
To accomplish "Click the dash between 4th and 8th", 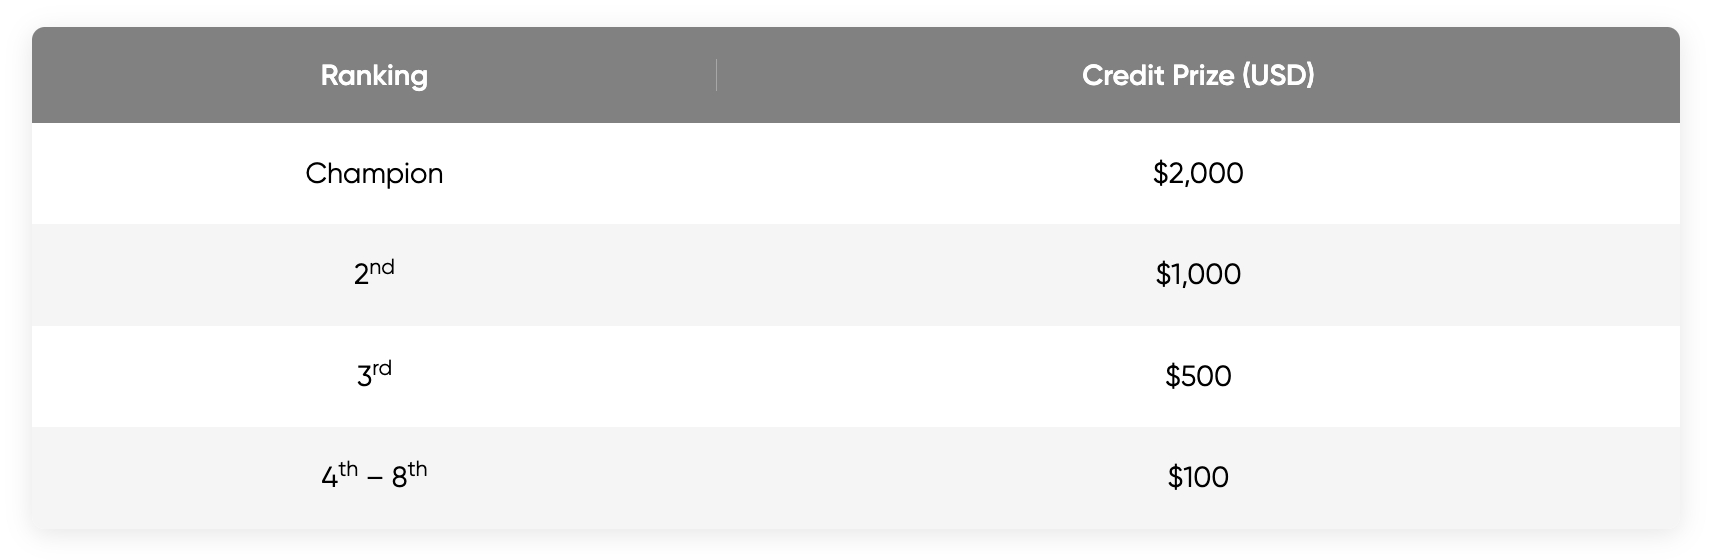I will pos(374,479).
